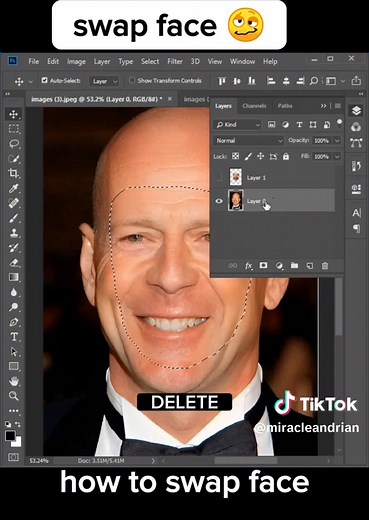Screen dimensions: 369x520
Task: Select the Quick Selection tool
Action: (x=14, y=158)
